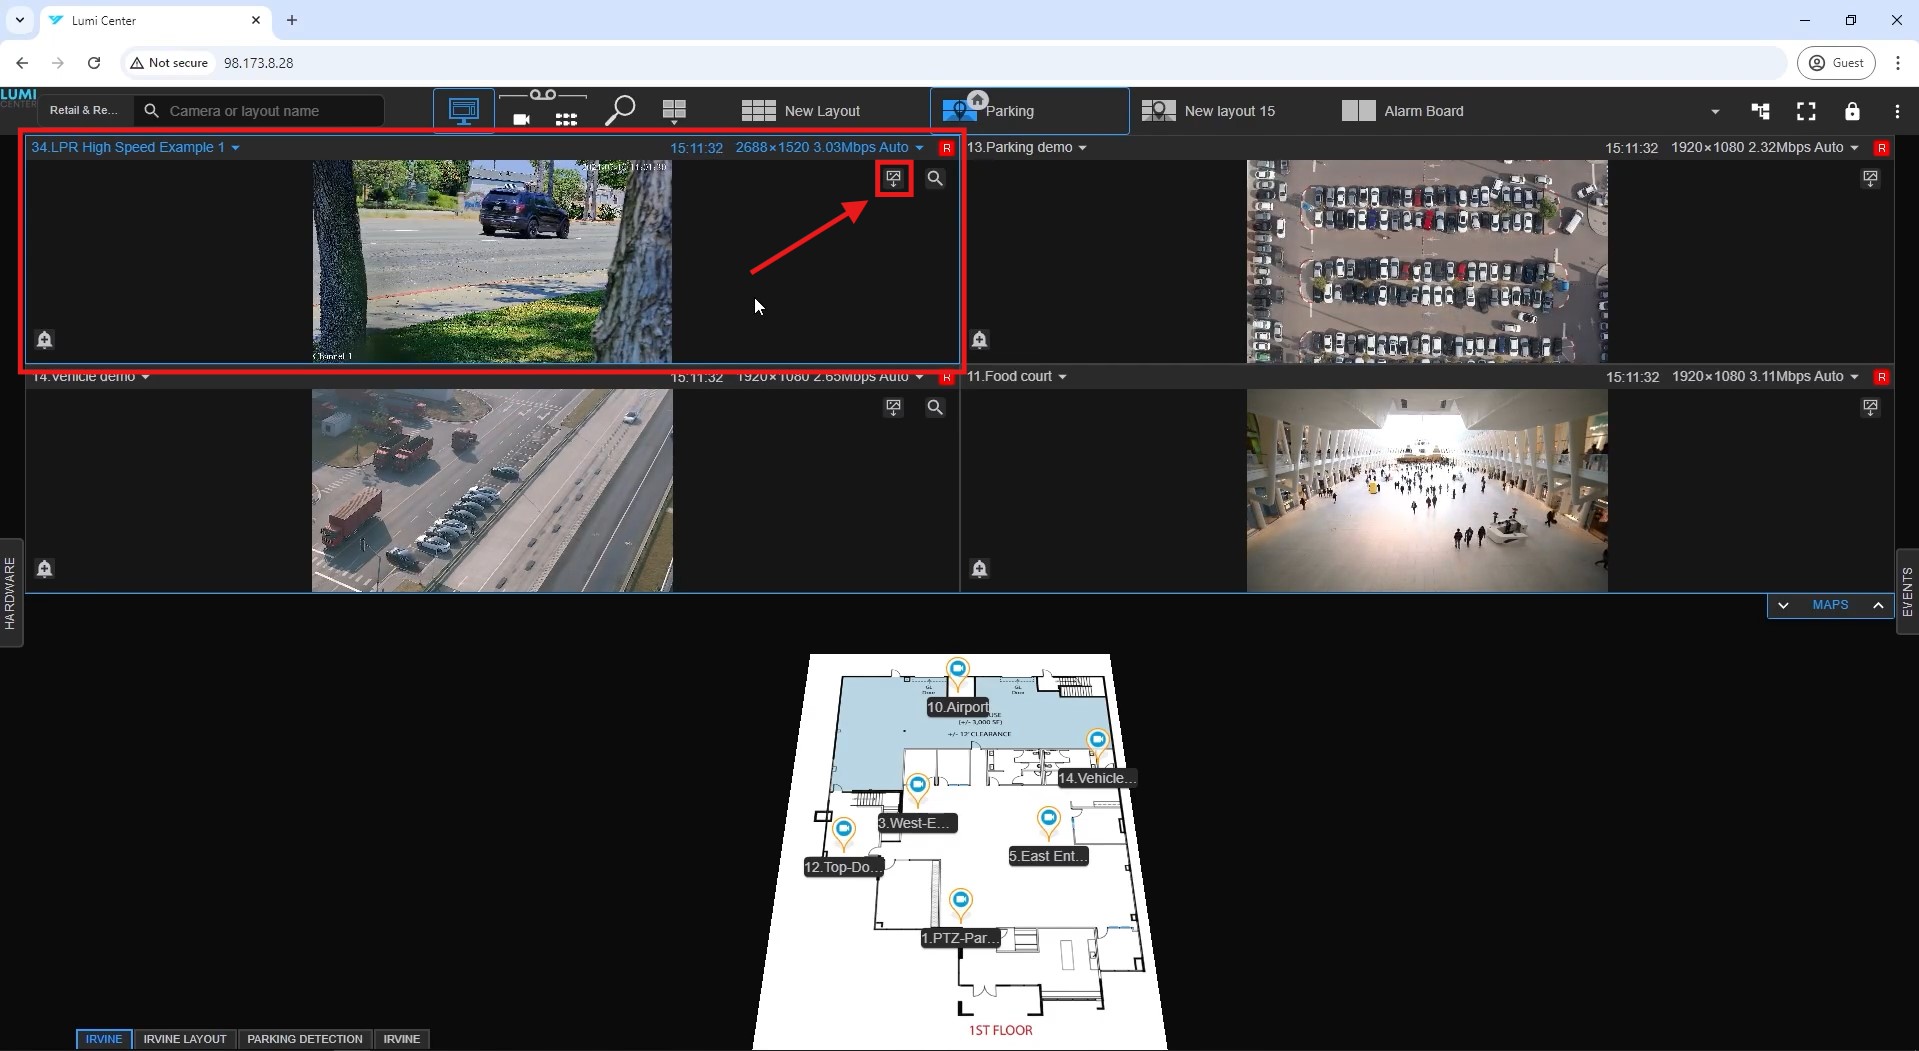This screenshot has width=1919, height=1051.
Task: Toggle red R recording badge on Food court
Action: (1881, 377)
